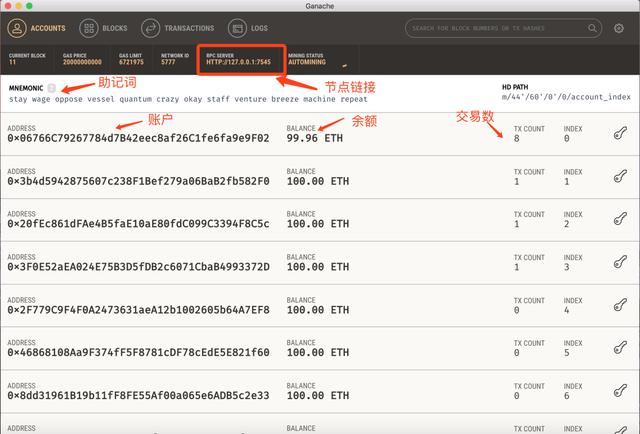Click the Accounts person icon
This screenshot has height=434, width=640.
coord(17,28)
